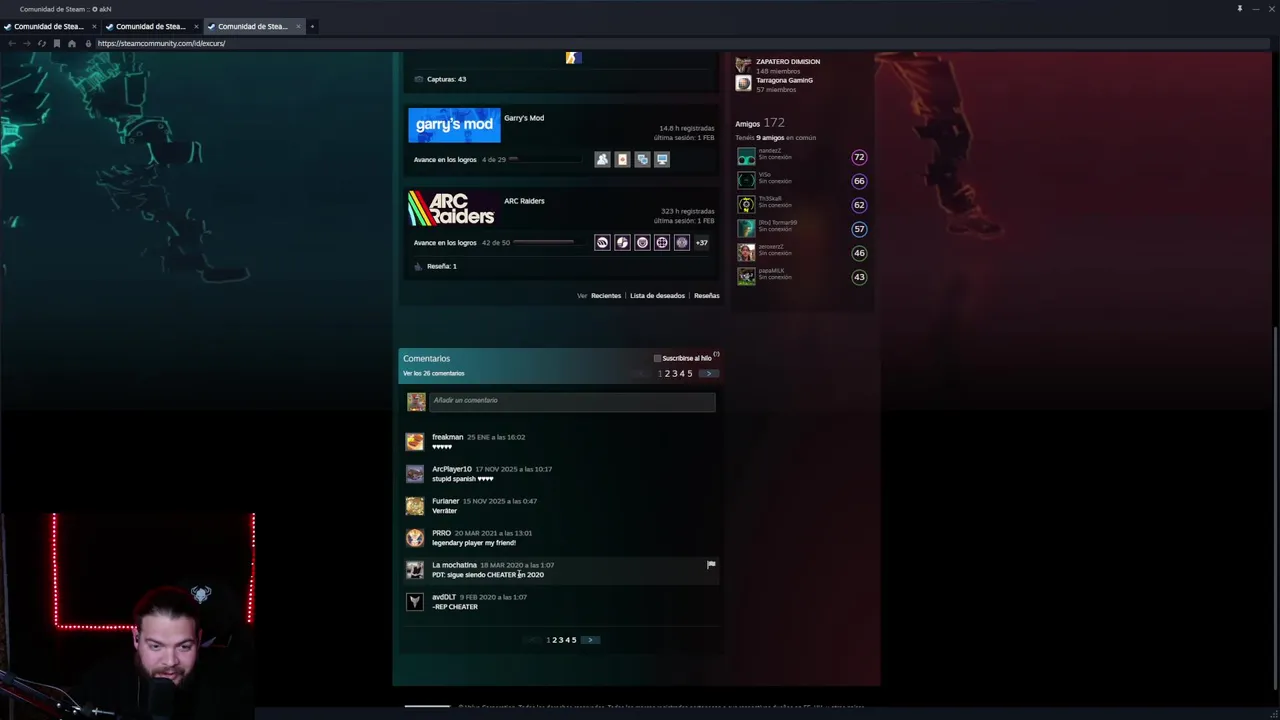Open the Reseña: 1 link
This screenshot has height=720, width=1280.
coord(442,266)
